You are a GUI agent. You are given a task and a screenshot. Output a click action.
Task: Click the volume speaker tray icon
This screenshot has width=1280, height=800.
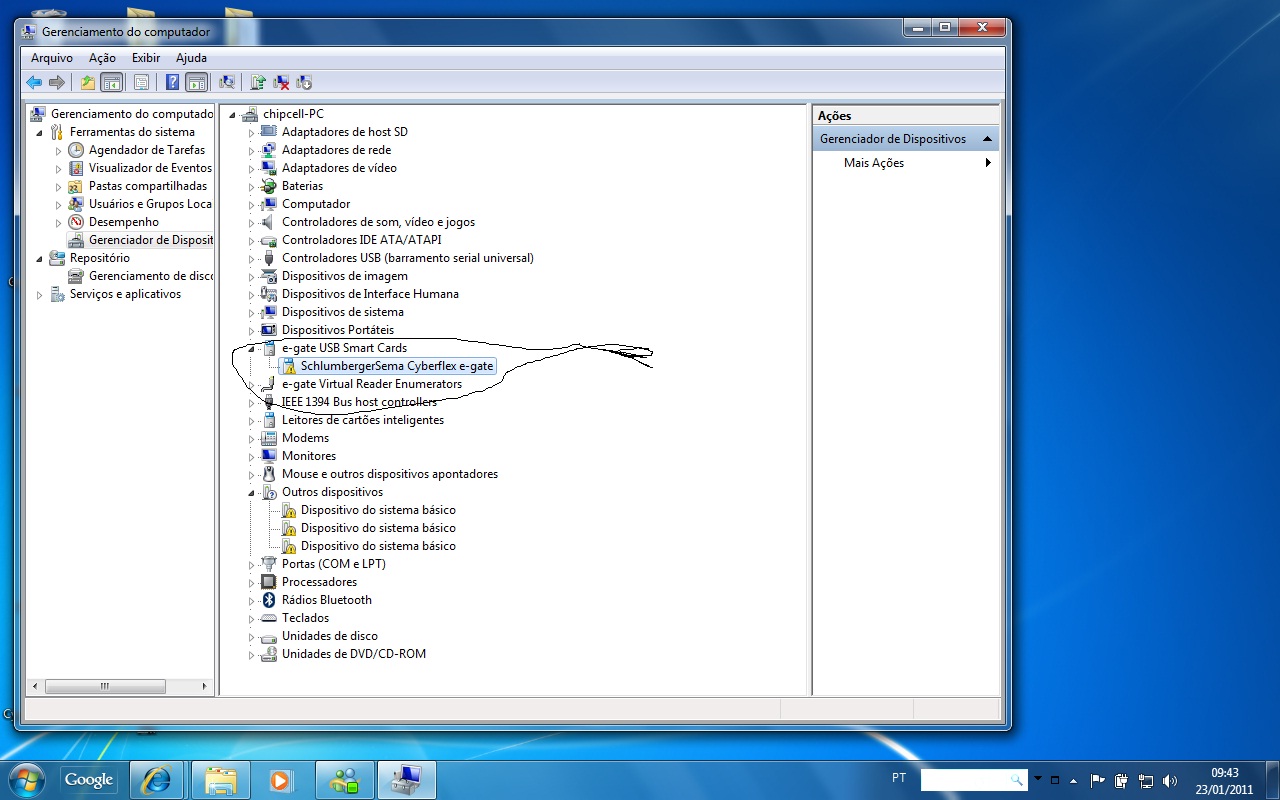point(1171,780)
